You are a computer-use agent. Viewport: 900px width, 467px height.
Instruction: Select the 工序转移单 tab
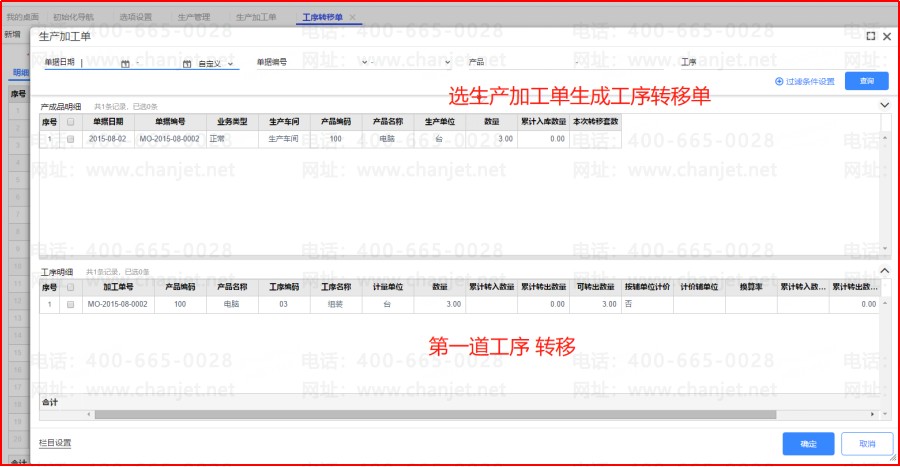pyautogui.click(x=322, y=17)
